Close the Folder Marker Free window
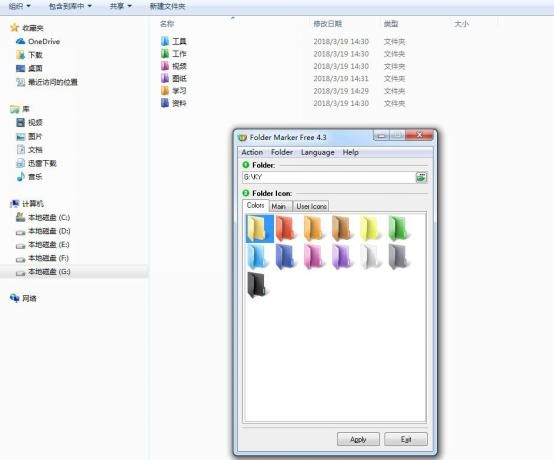 [x=419, y=135]
